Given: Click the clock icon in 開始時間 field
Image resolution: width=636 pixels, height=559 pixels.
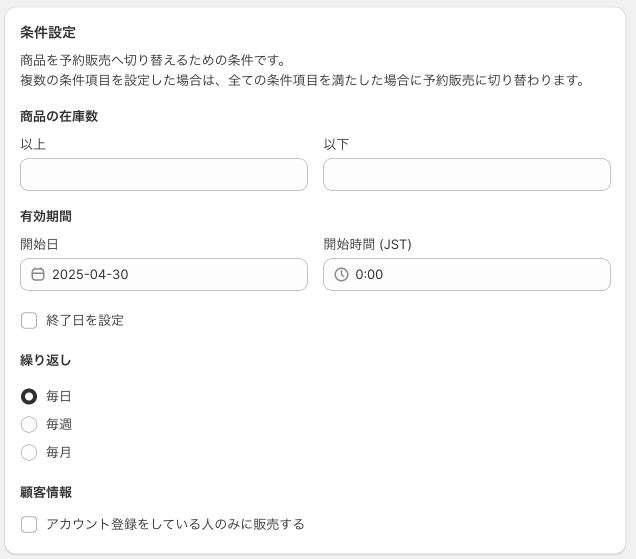Looking at the screenshot, I should tap(341, 274).
